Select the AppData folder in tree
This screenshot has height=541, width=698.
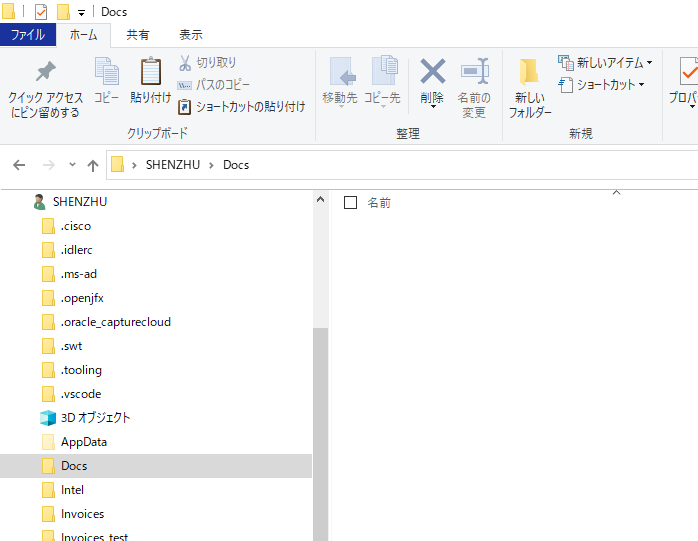pyautogui.click(x=74, y=442)
